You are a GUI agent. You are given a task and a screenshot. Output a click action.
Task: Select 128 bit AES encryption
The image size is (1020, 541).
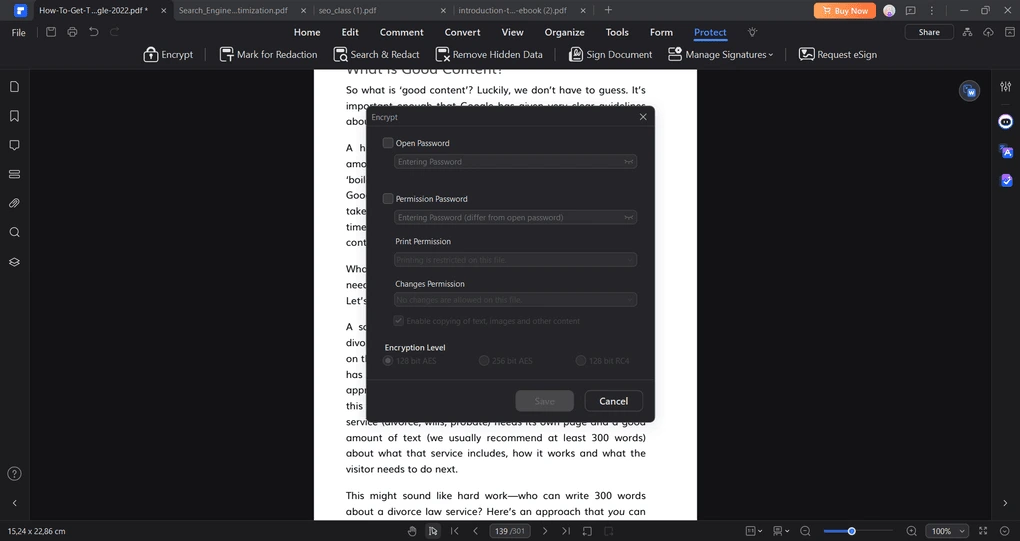point(388,361)
